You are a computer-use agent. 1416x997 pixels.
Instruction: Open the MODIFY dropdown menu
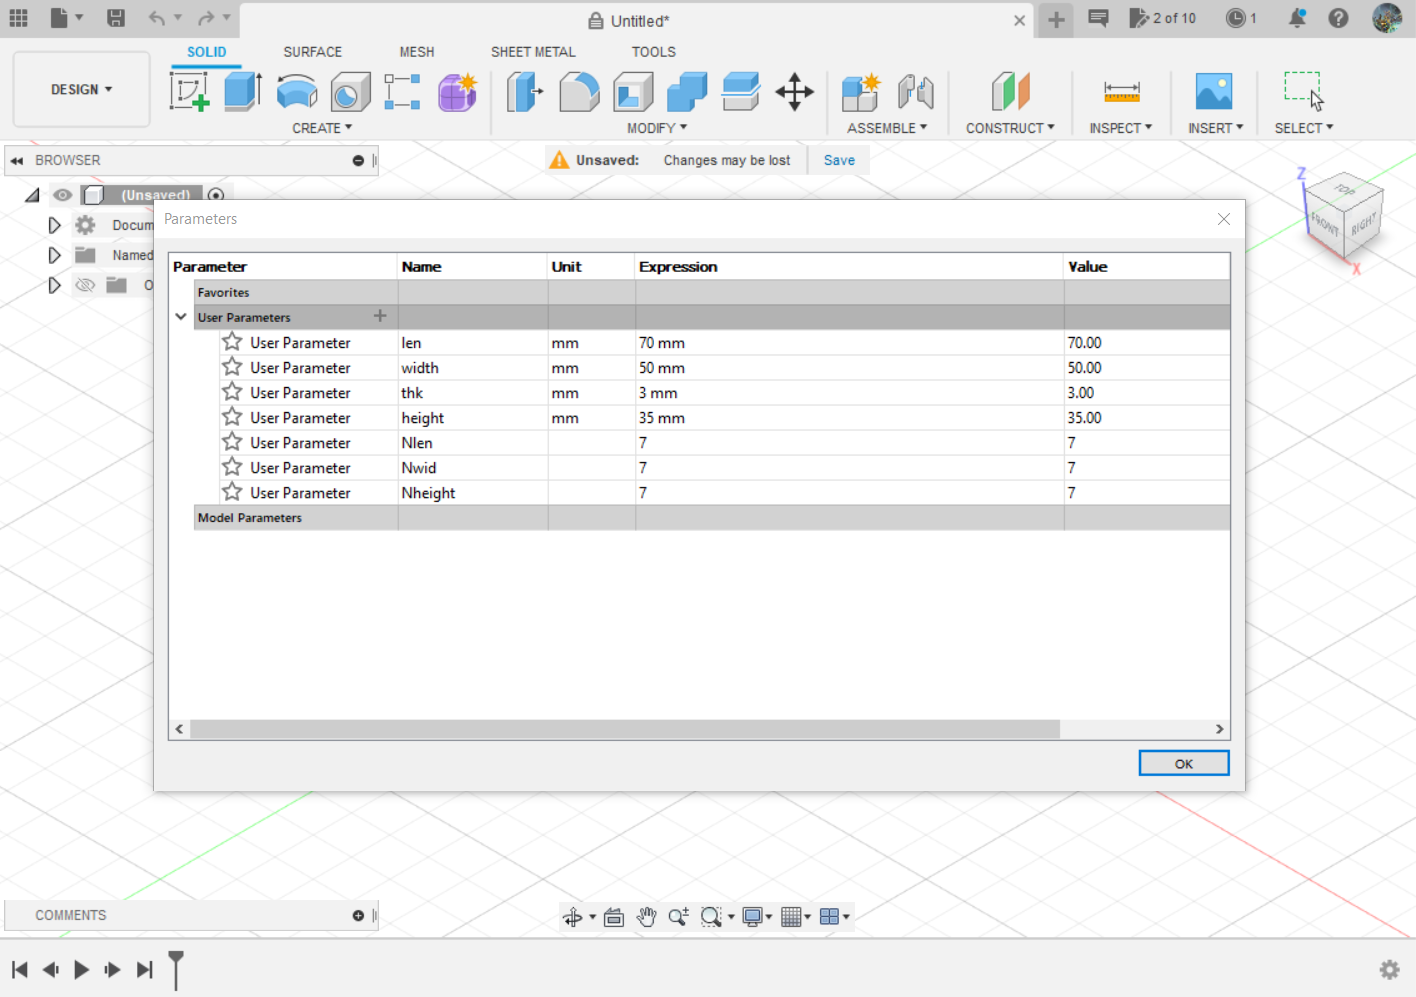click(x=657, y=128)
